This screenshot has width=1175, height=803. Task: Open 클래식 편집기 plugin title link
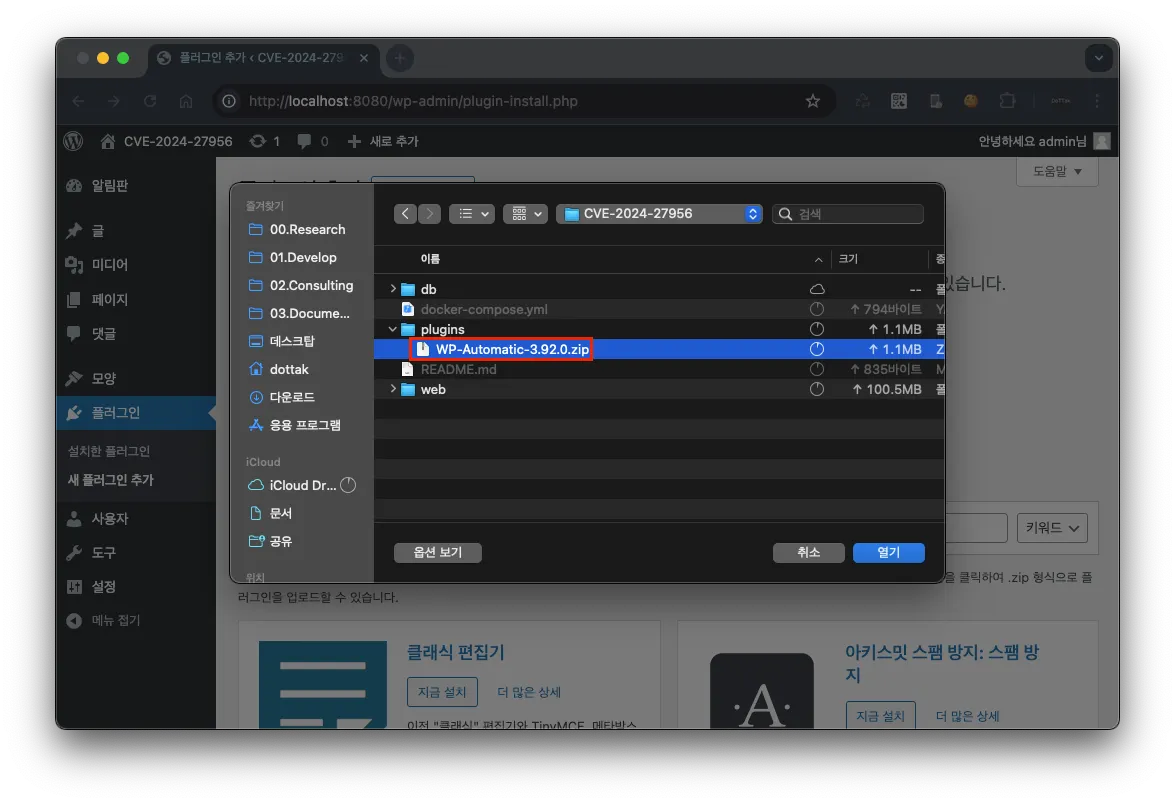[x=456, y=652]
